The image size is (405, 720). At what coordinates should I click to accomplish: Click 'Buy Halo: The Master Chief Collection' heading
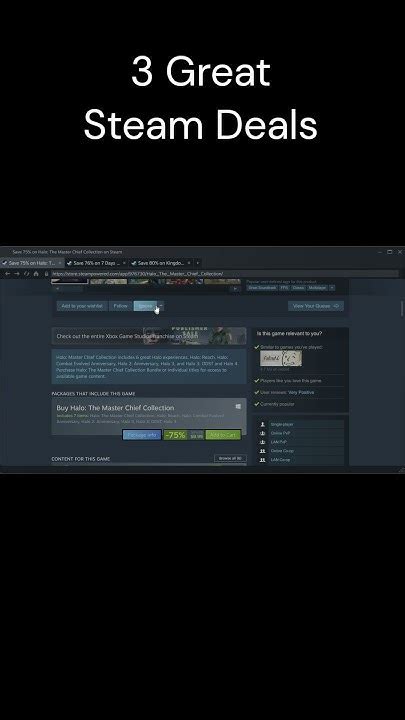pos(115,408)
